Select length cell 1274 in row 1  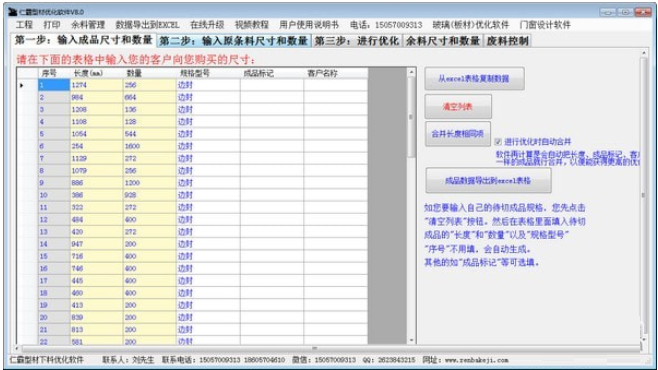click(97, 85)
